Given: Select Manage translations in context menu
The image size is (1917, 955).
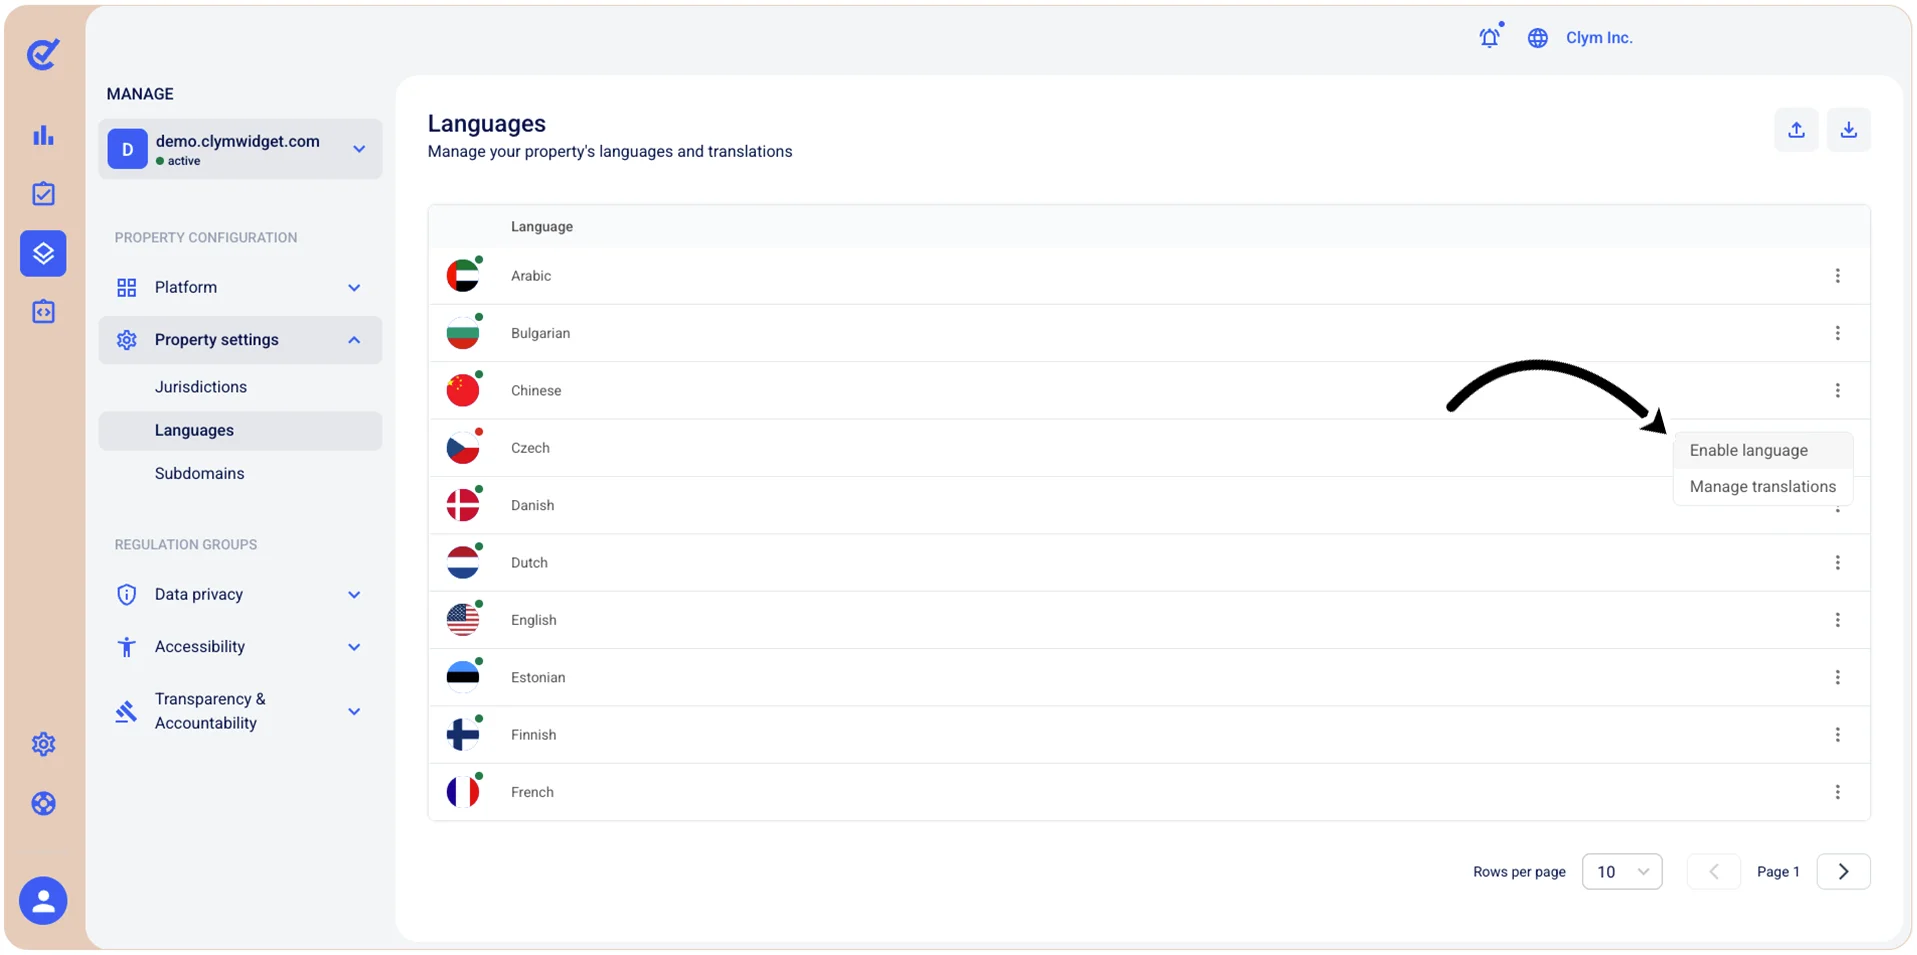Looking at the screenshot, I should pos(1762,487).
